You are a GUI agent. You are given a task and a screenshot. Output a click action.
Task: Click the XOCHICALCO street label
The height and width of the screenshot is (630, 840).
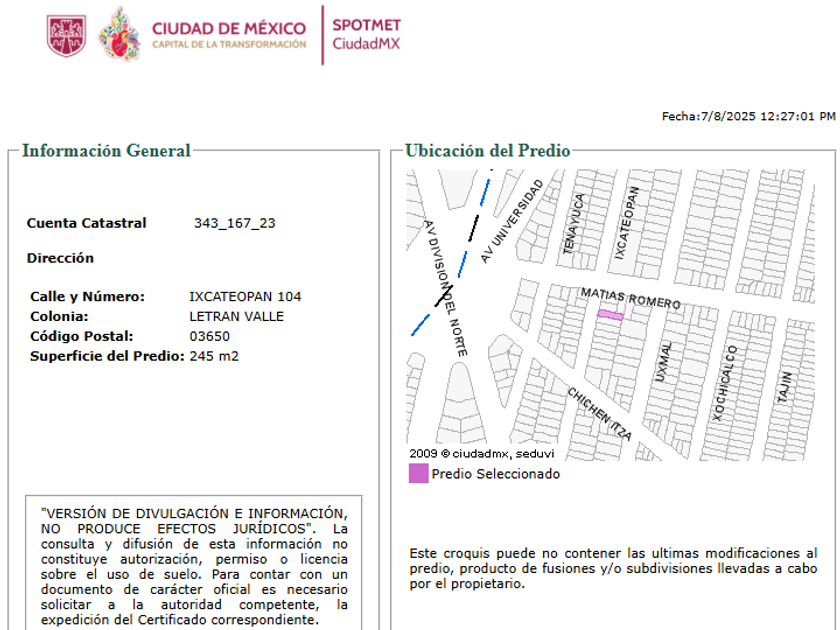pos(725,383)
